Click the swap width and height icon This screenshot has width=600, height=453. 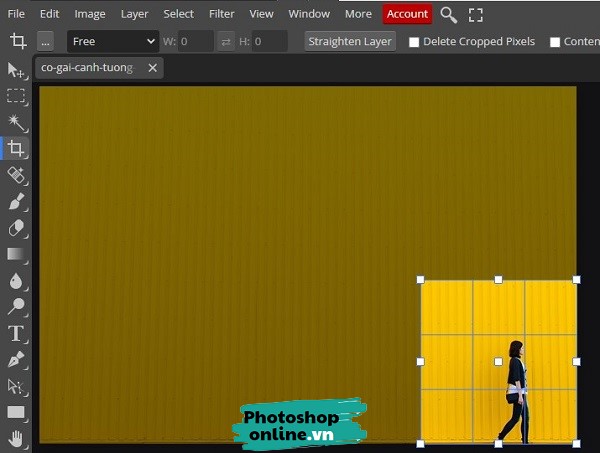click(x=226, y=42)
